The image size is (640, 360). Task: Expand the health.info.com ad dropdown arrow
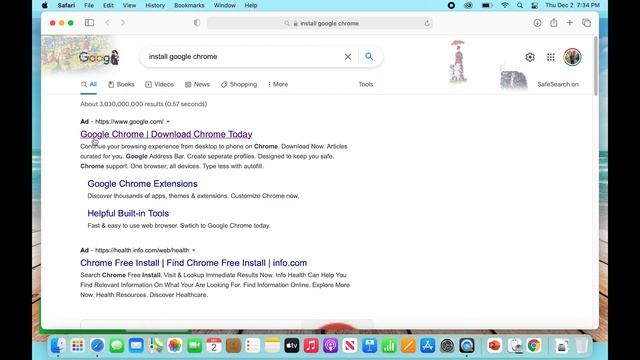click(x=194, y=250)
